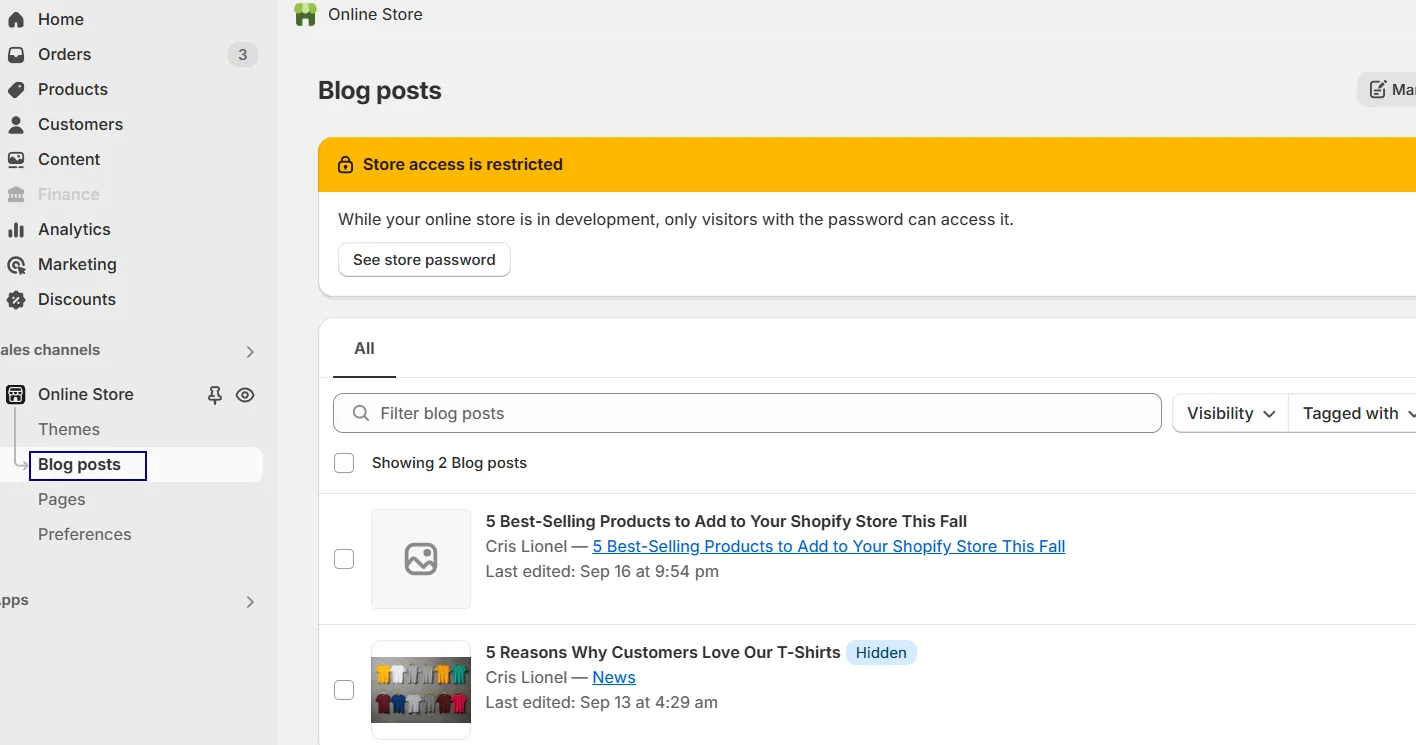Open the T-shirts post thumbnail image
The height and width of the screenshot is (745, 1416).
coord(421,690)
